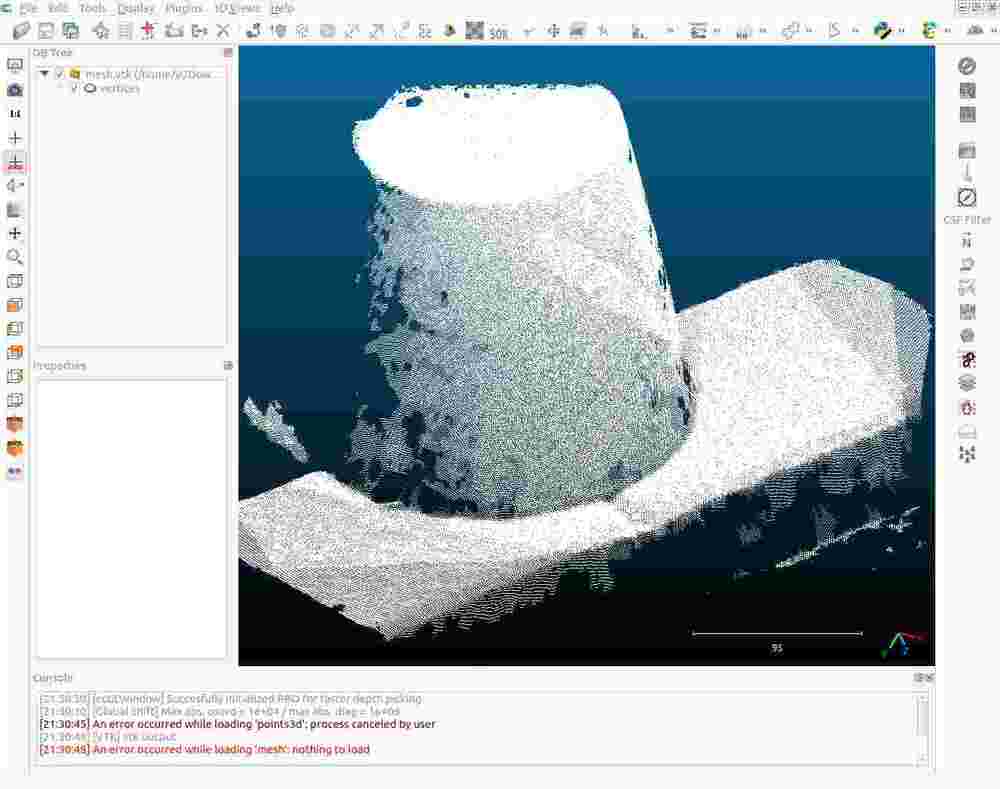Image resolution: width=1000 pixels, height=789 pixels.
Task: Click the Delete (X) toolbar icon
Action: [223, 31]
